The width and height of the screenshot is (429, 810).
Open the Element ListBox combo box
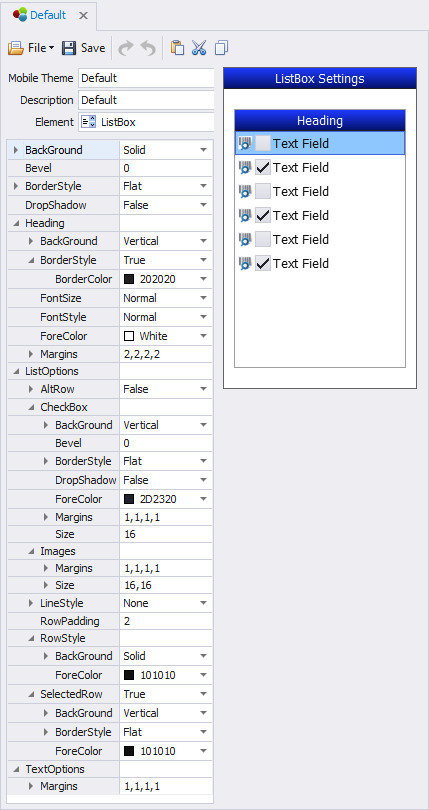(146, 122)
